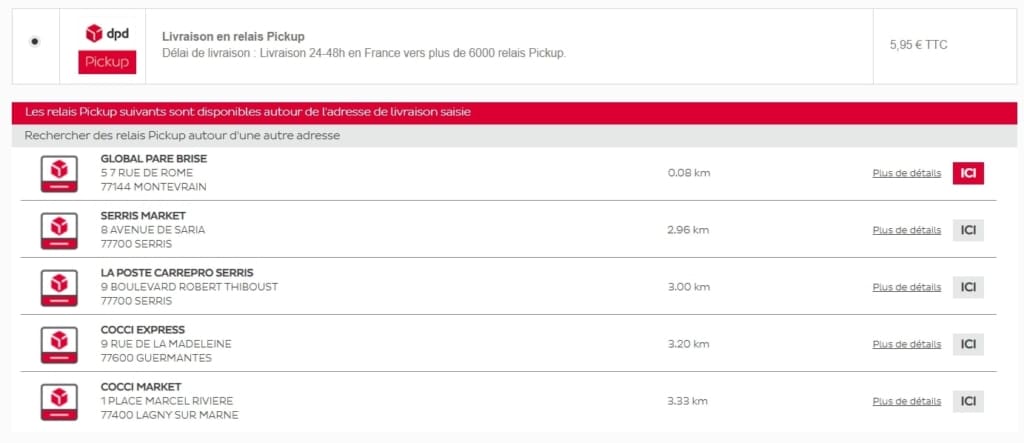This screenshot has height=443, width=1024.
Task: Click the Livraison en relais Pickup title
Action: 233,37
